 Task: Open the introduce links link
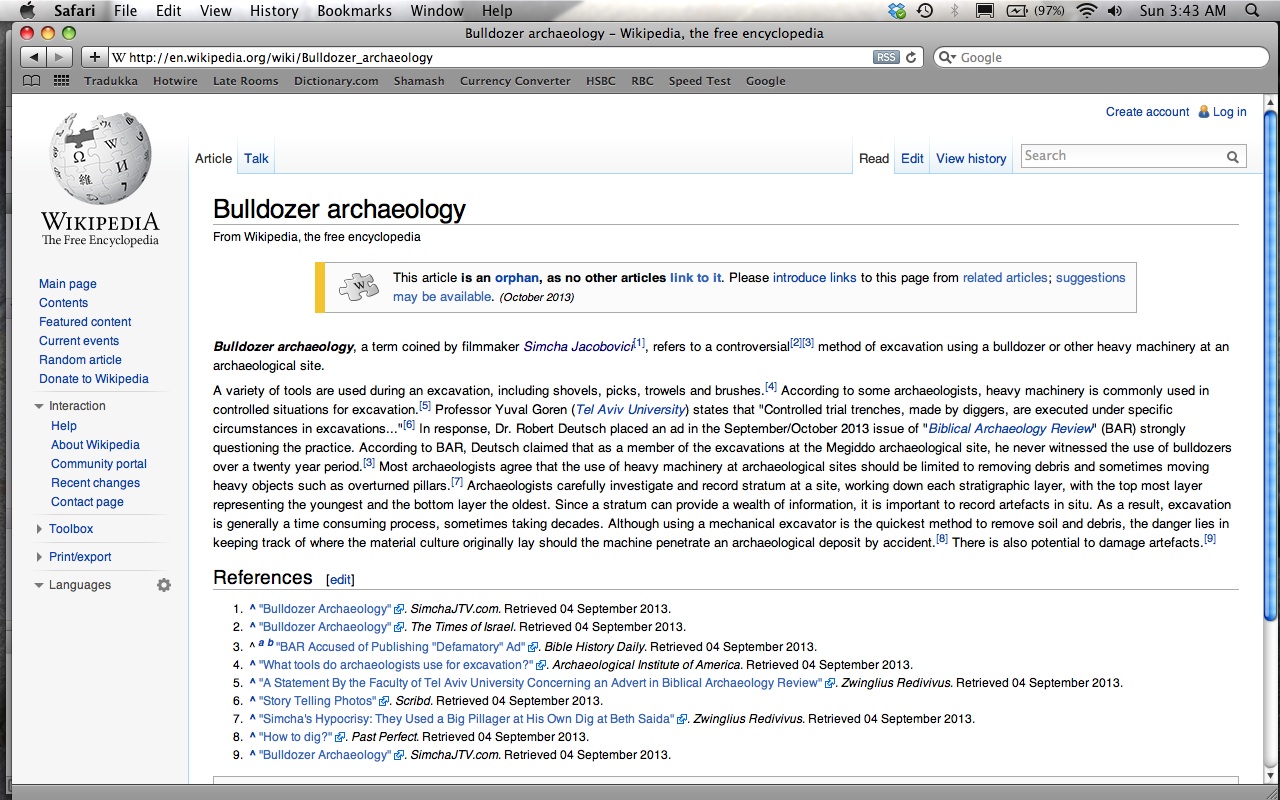[x=814, y=278]
